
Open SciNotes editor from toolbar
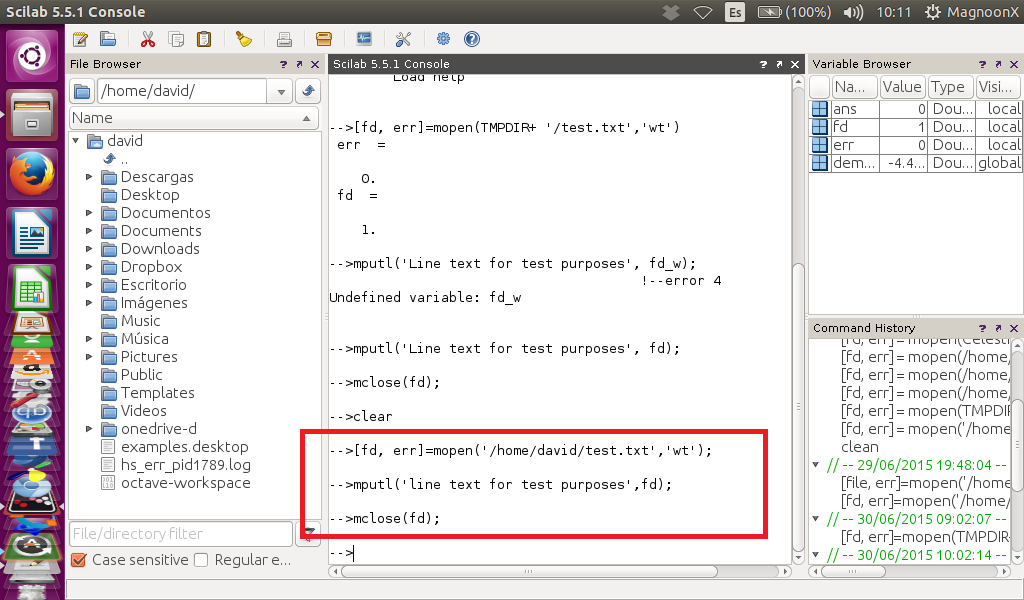[80, 39]
